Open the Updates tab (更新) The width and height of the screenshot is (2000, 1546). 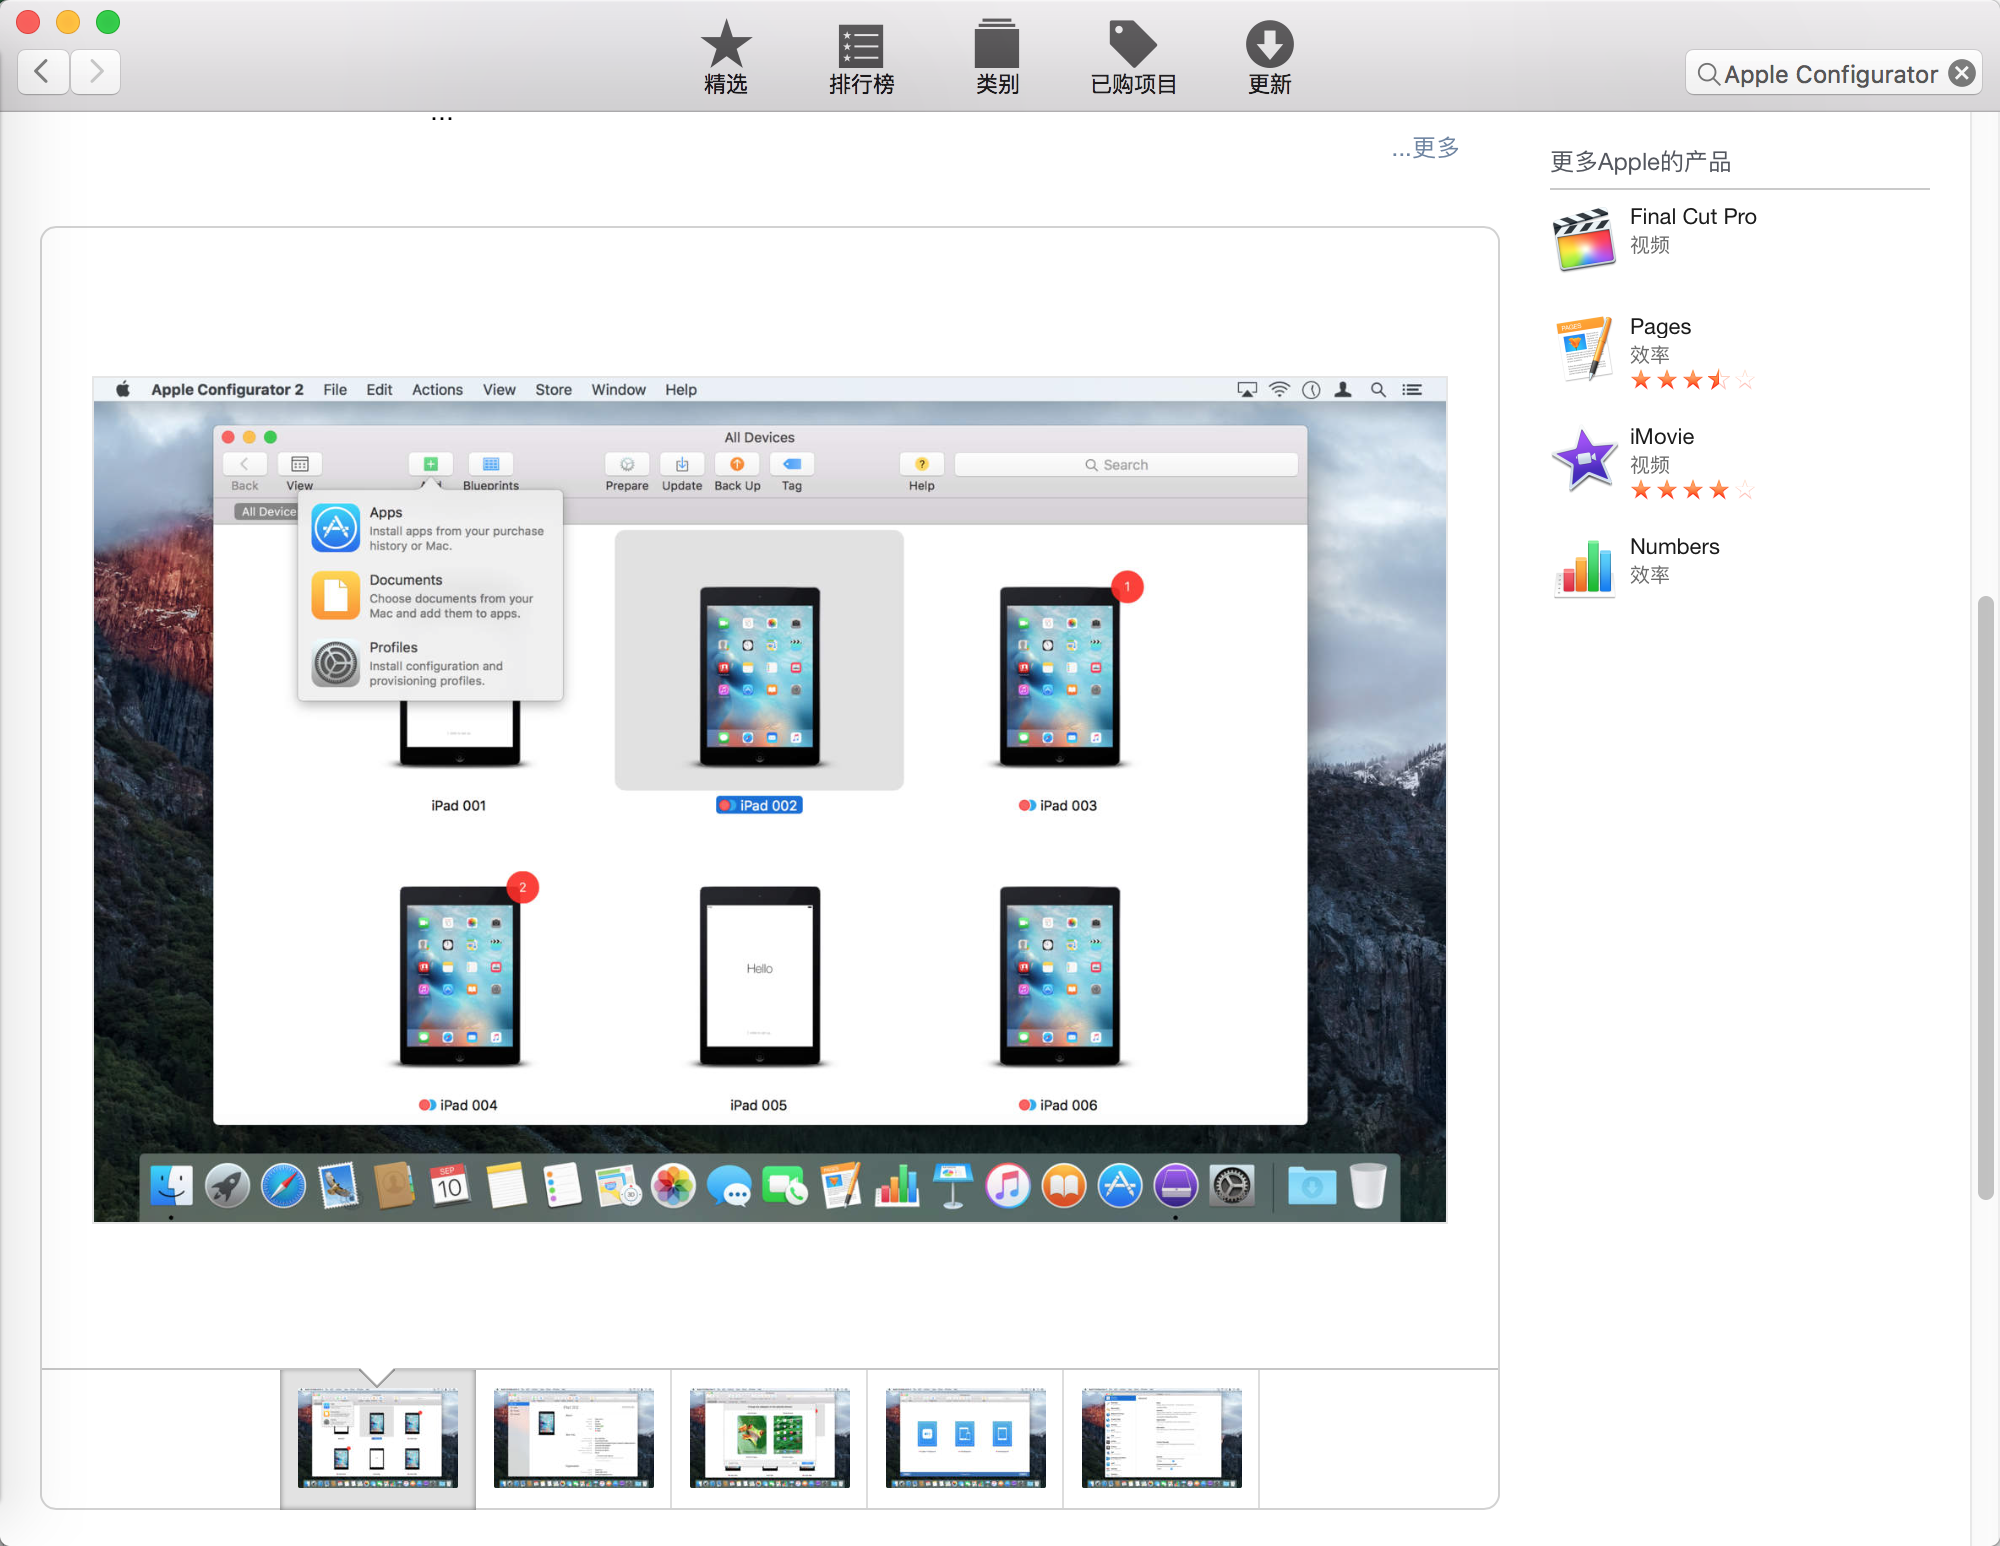[x=1269, y=58]
